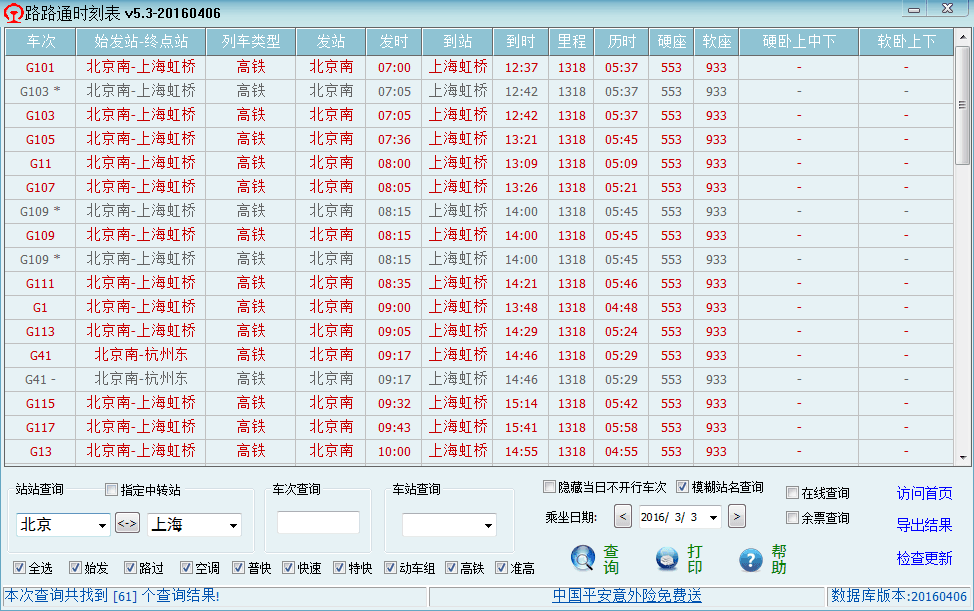Click the 帮助 question mark icon
The width and height of the screenshot is (974, 611).
750,559
